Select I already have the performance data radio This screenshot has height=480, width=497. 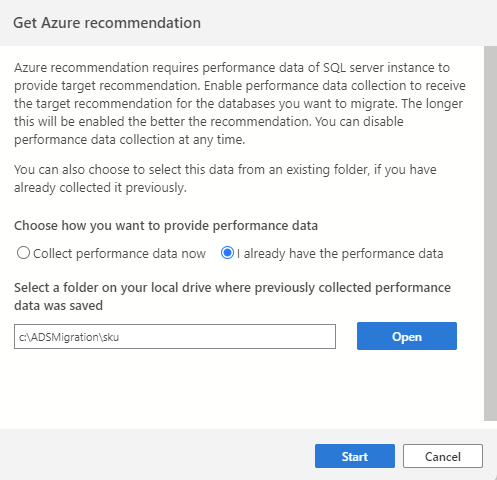pos(227,253)
